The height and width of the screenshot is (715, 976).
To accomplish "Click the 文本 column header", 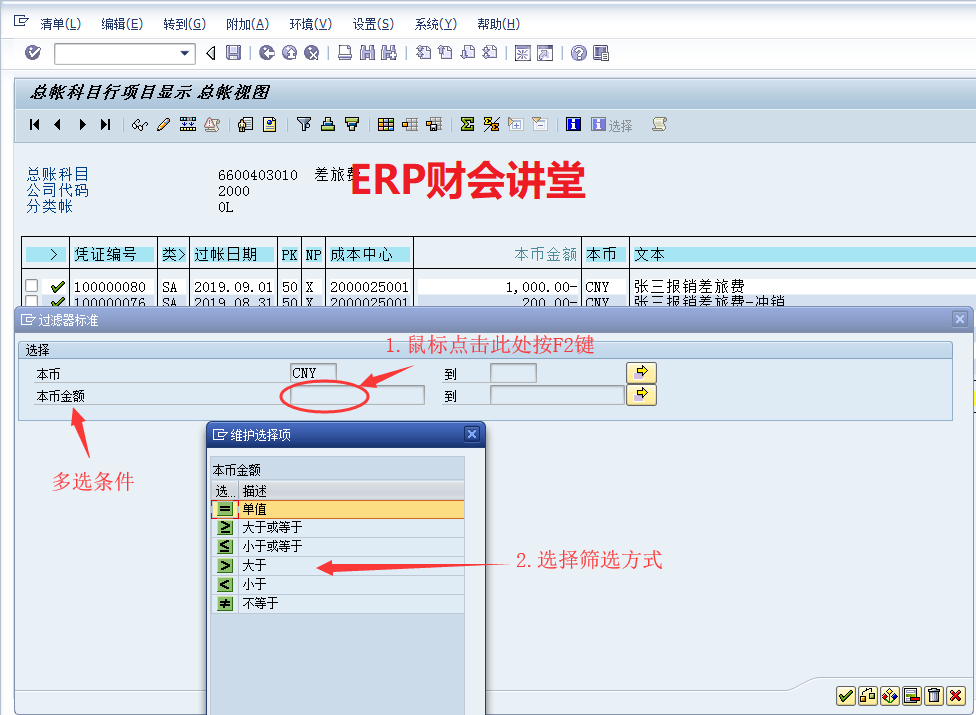I will [803, 254].
